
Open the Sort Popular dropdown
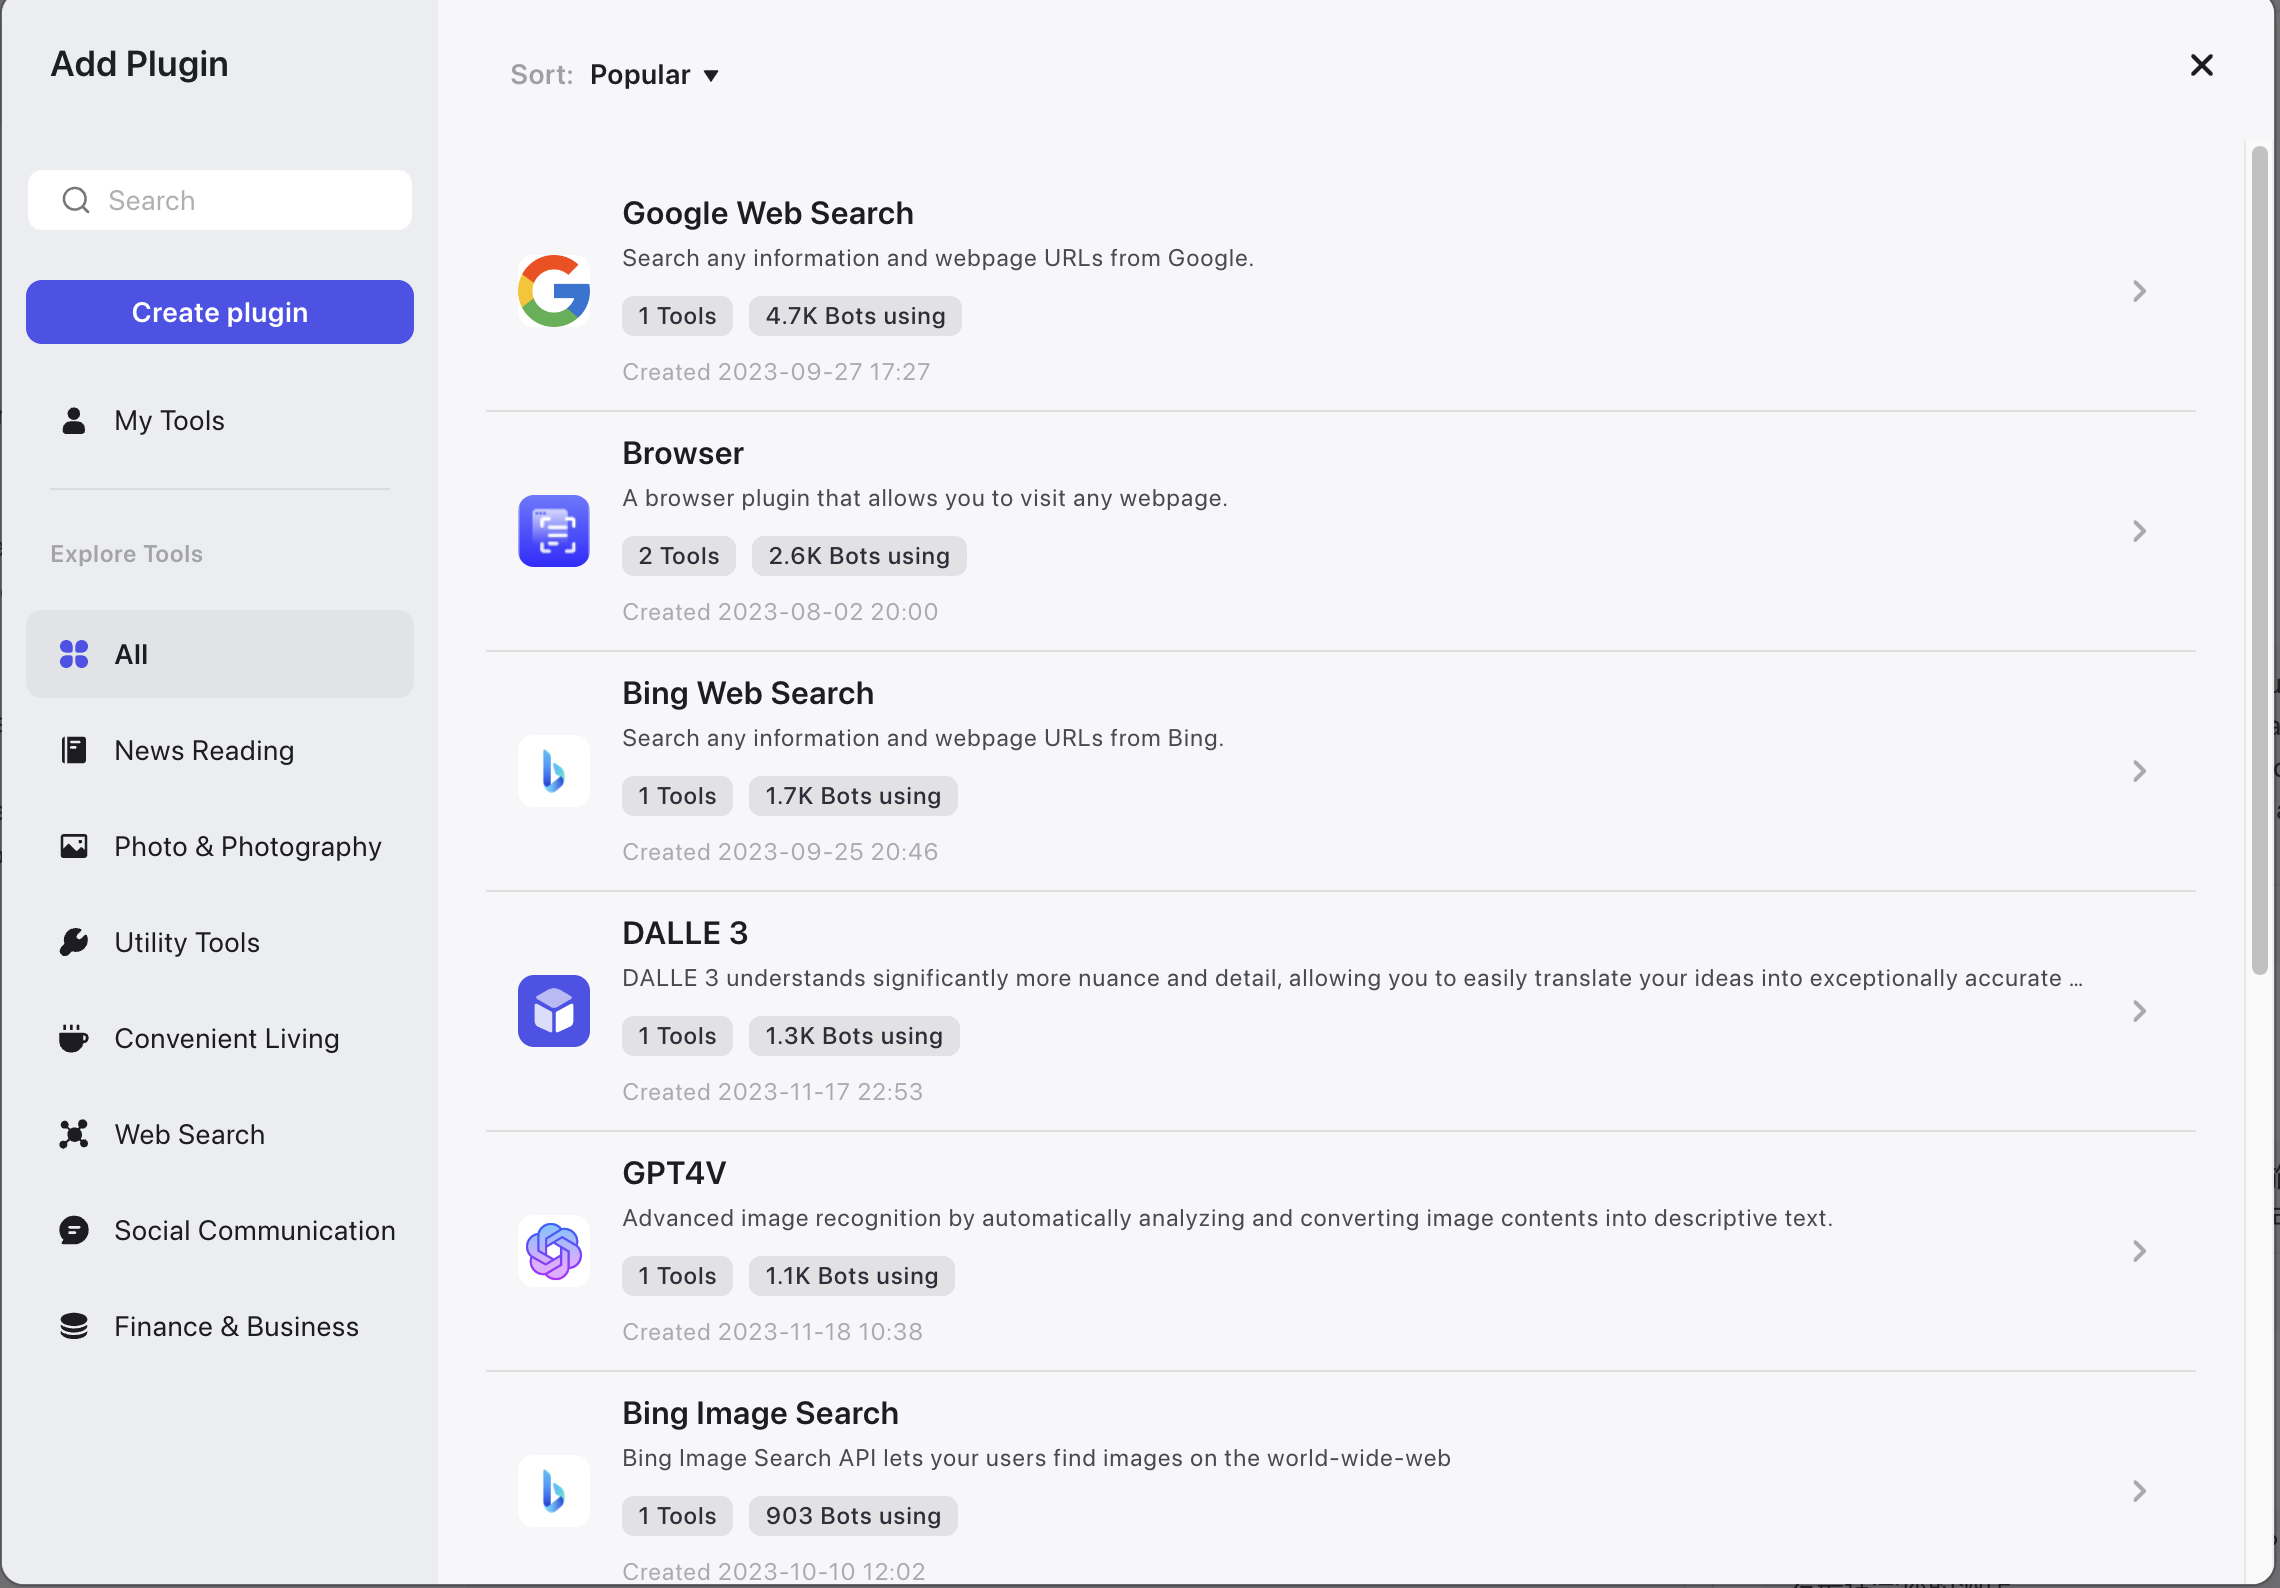654,75
